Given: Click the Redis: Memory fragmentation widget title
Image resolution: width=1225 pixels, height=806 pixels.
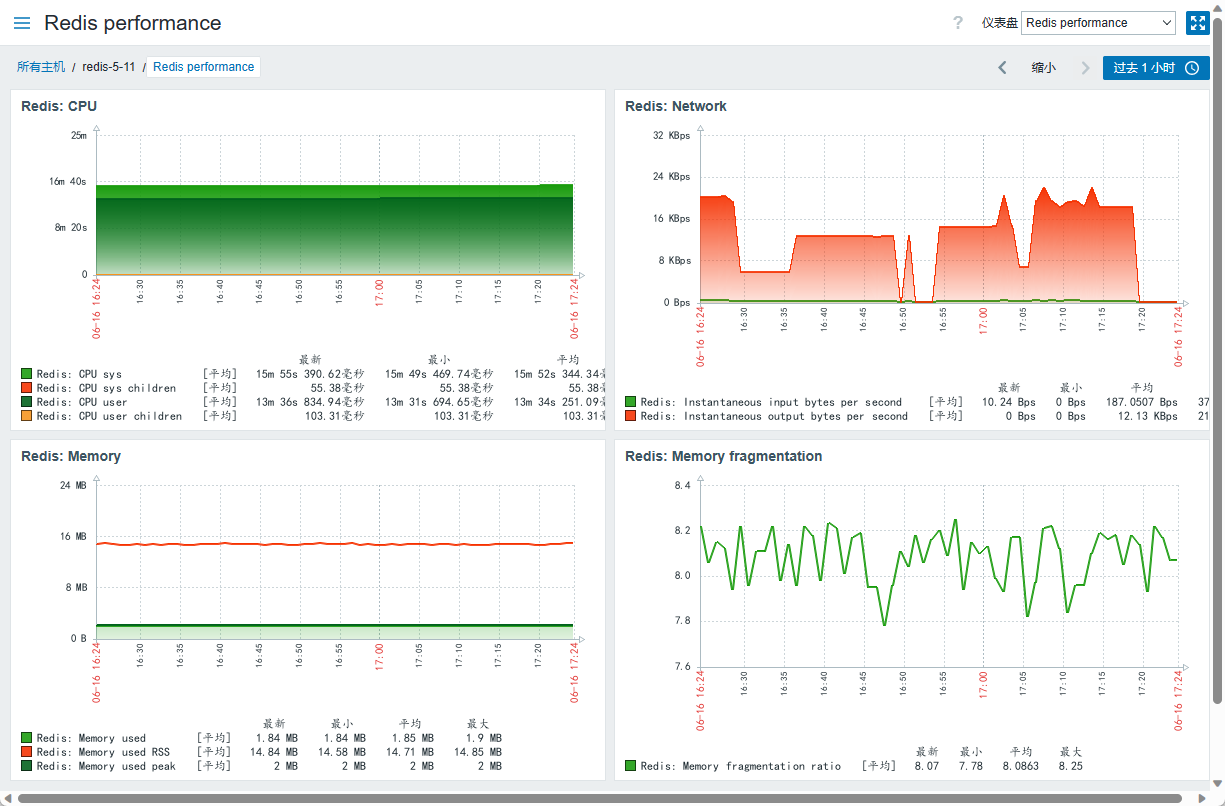Looking at the screenshot, I should coord(724,456).
